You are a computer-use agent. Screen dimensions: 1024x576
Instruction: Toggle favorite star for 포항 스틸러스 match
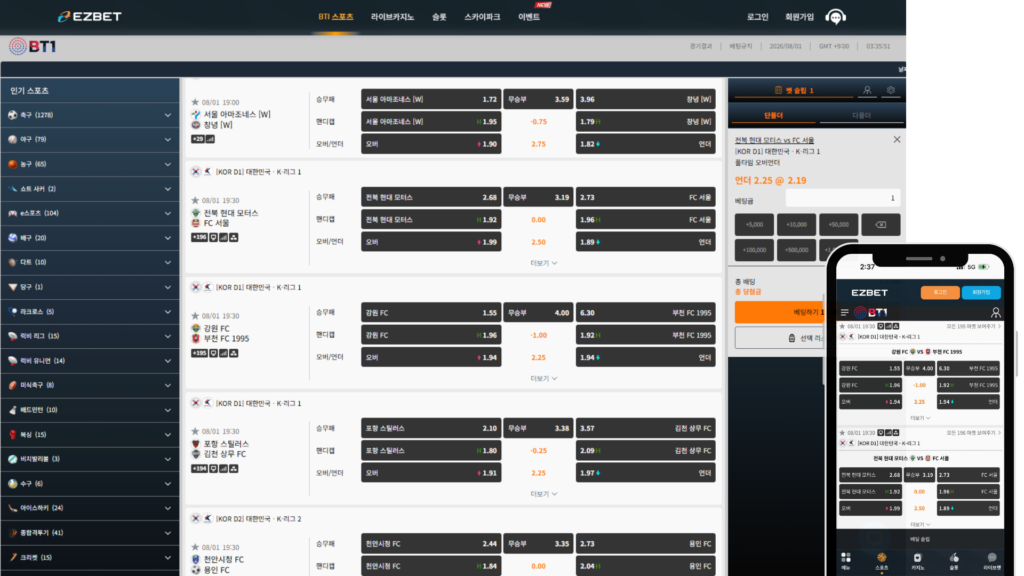click(x=195, y=431)
